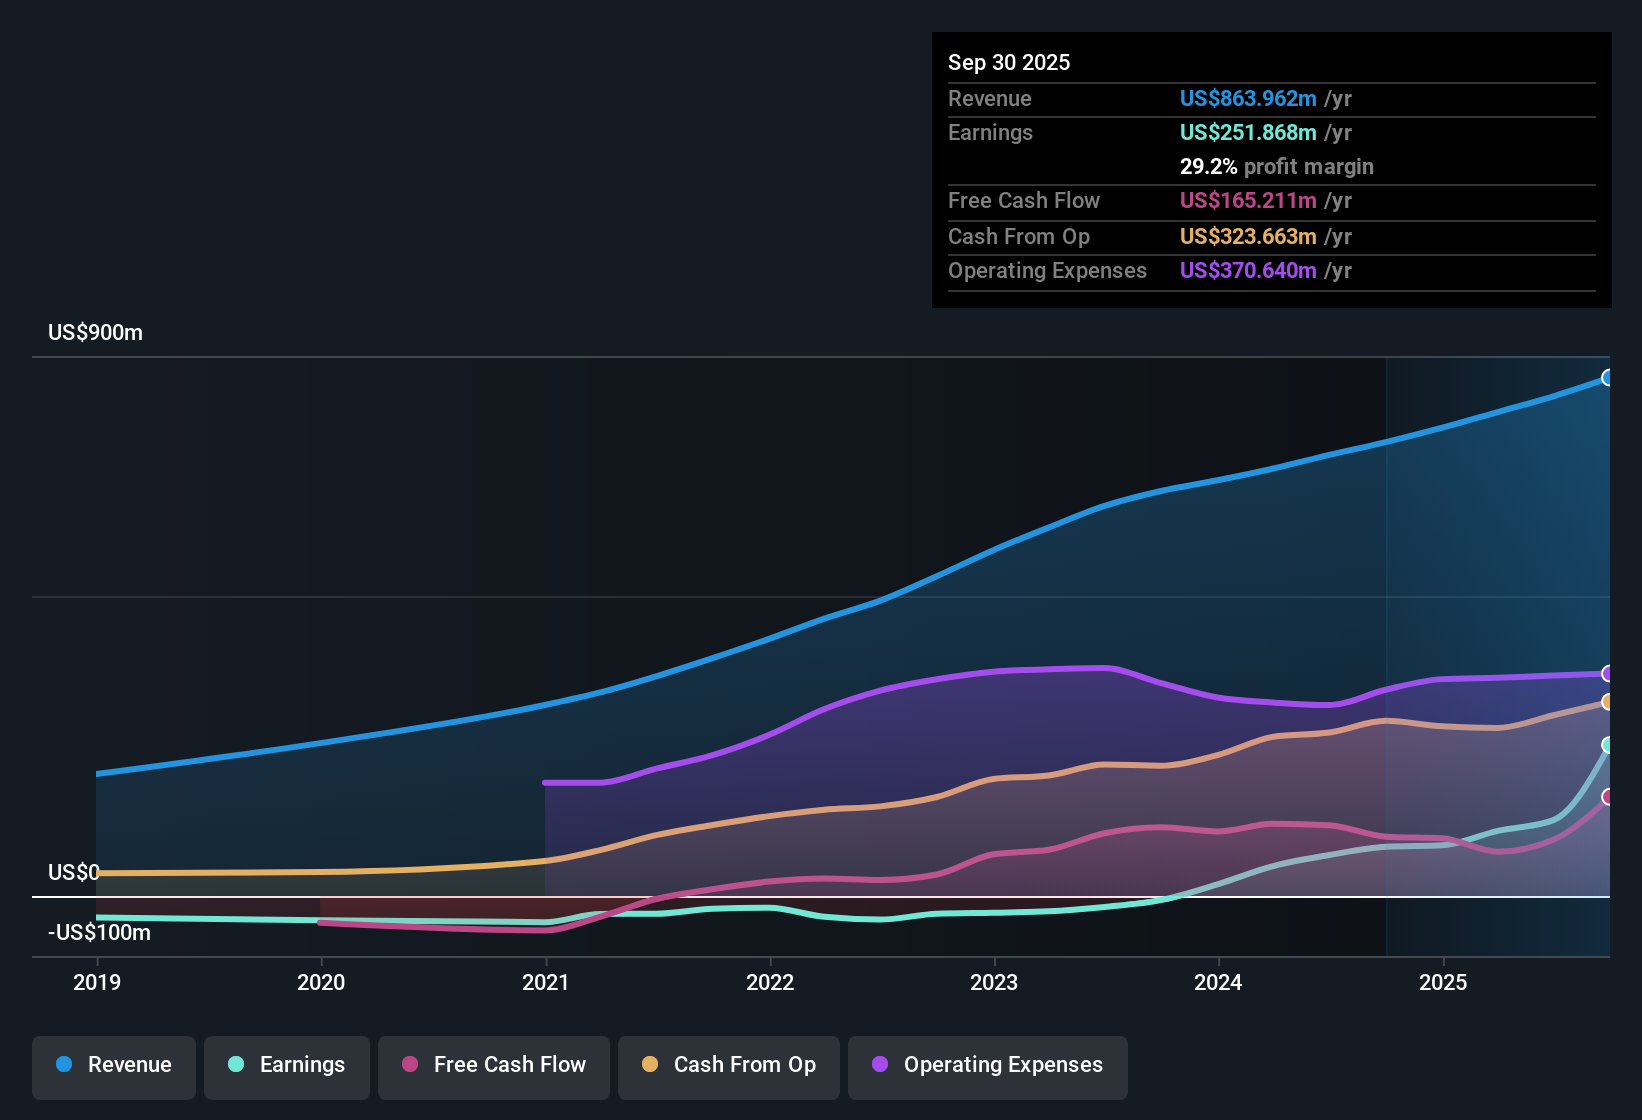The image size is (1642, 1120).
Task: Select the 2025 year label on the axis
Action: point(1444,983)
